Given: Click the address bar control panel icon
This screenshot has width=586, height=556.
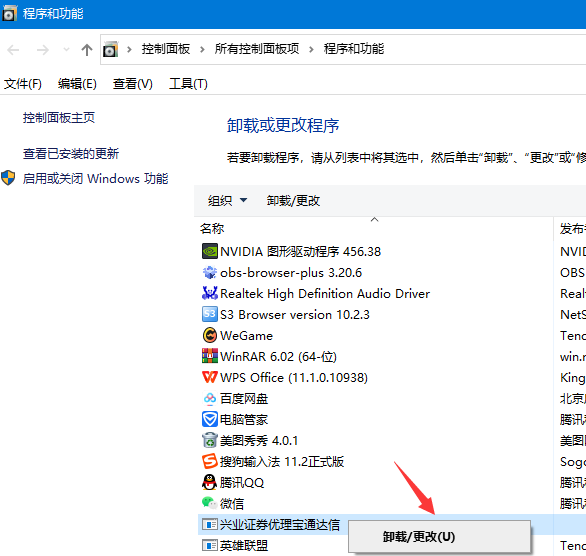Looking at the screenshot, I should [110, 49].
